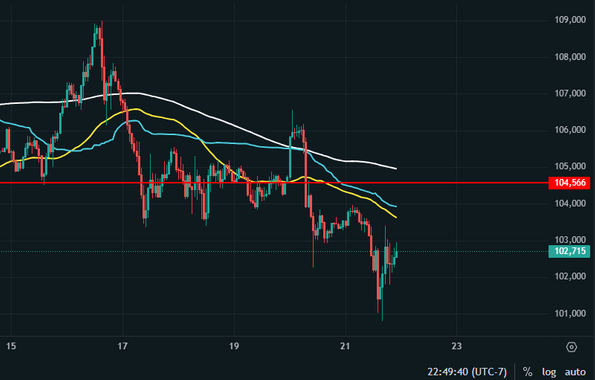
Task: Click price axis label 108,000
Action: 570,57
